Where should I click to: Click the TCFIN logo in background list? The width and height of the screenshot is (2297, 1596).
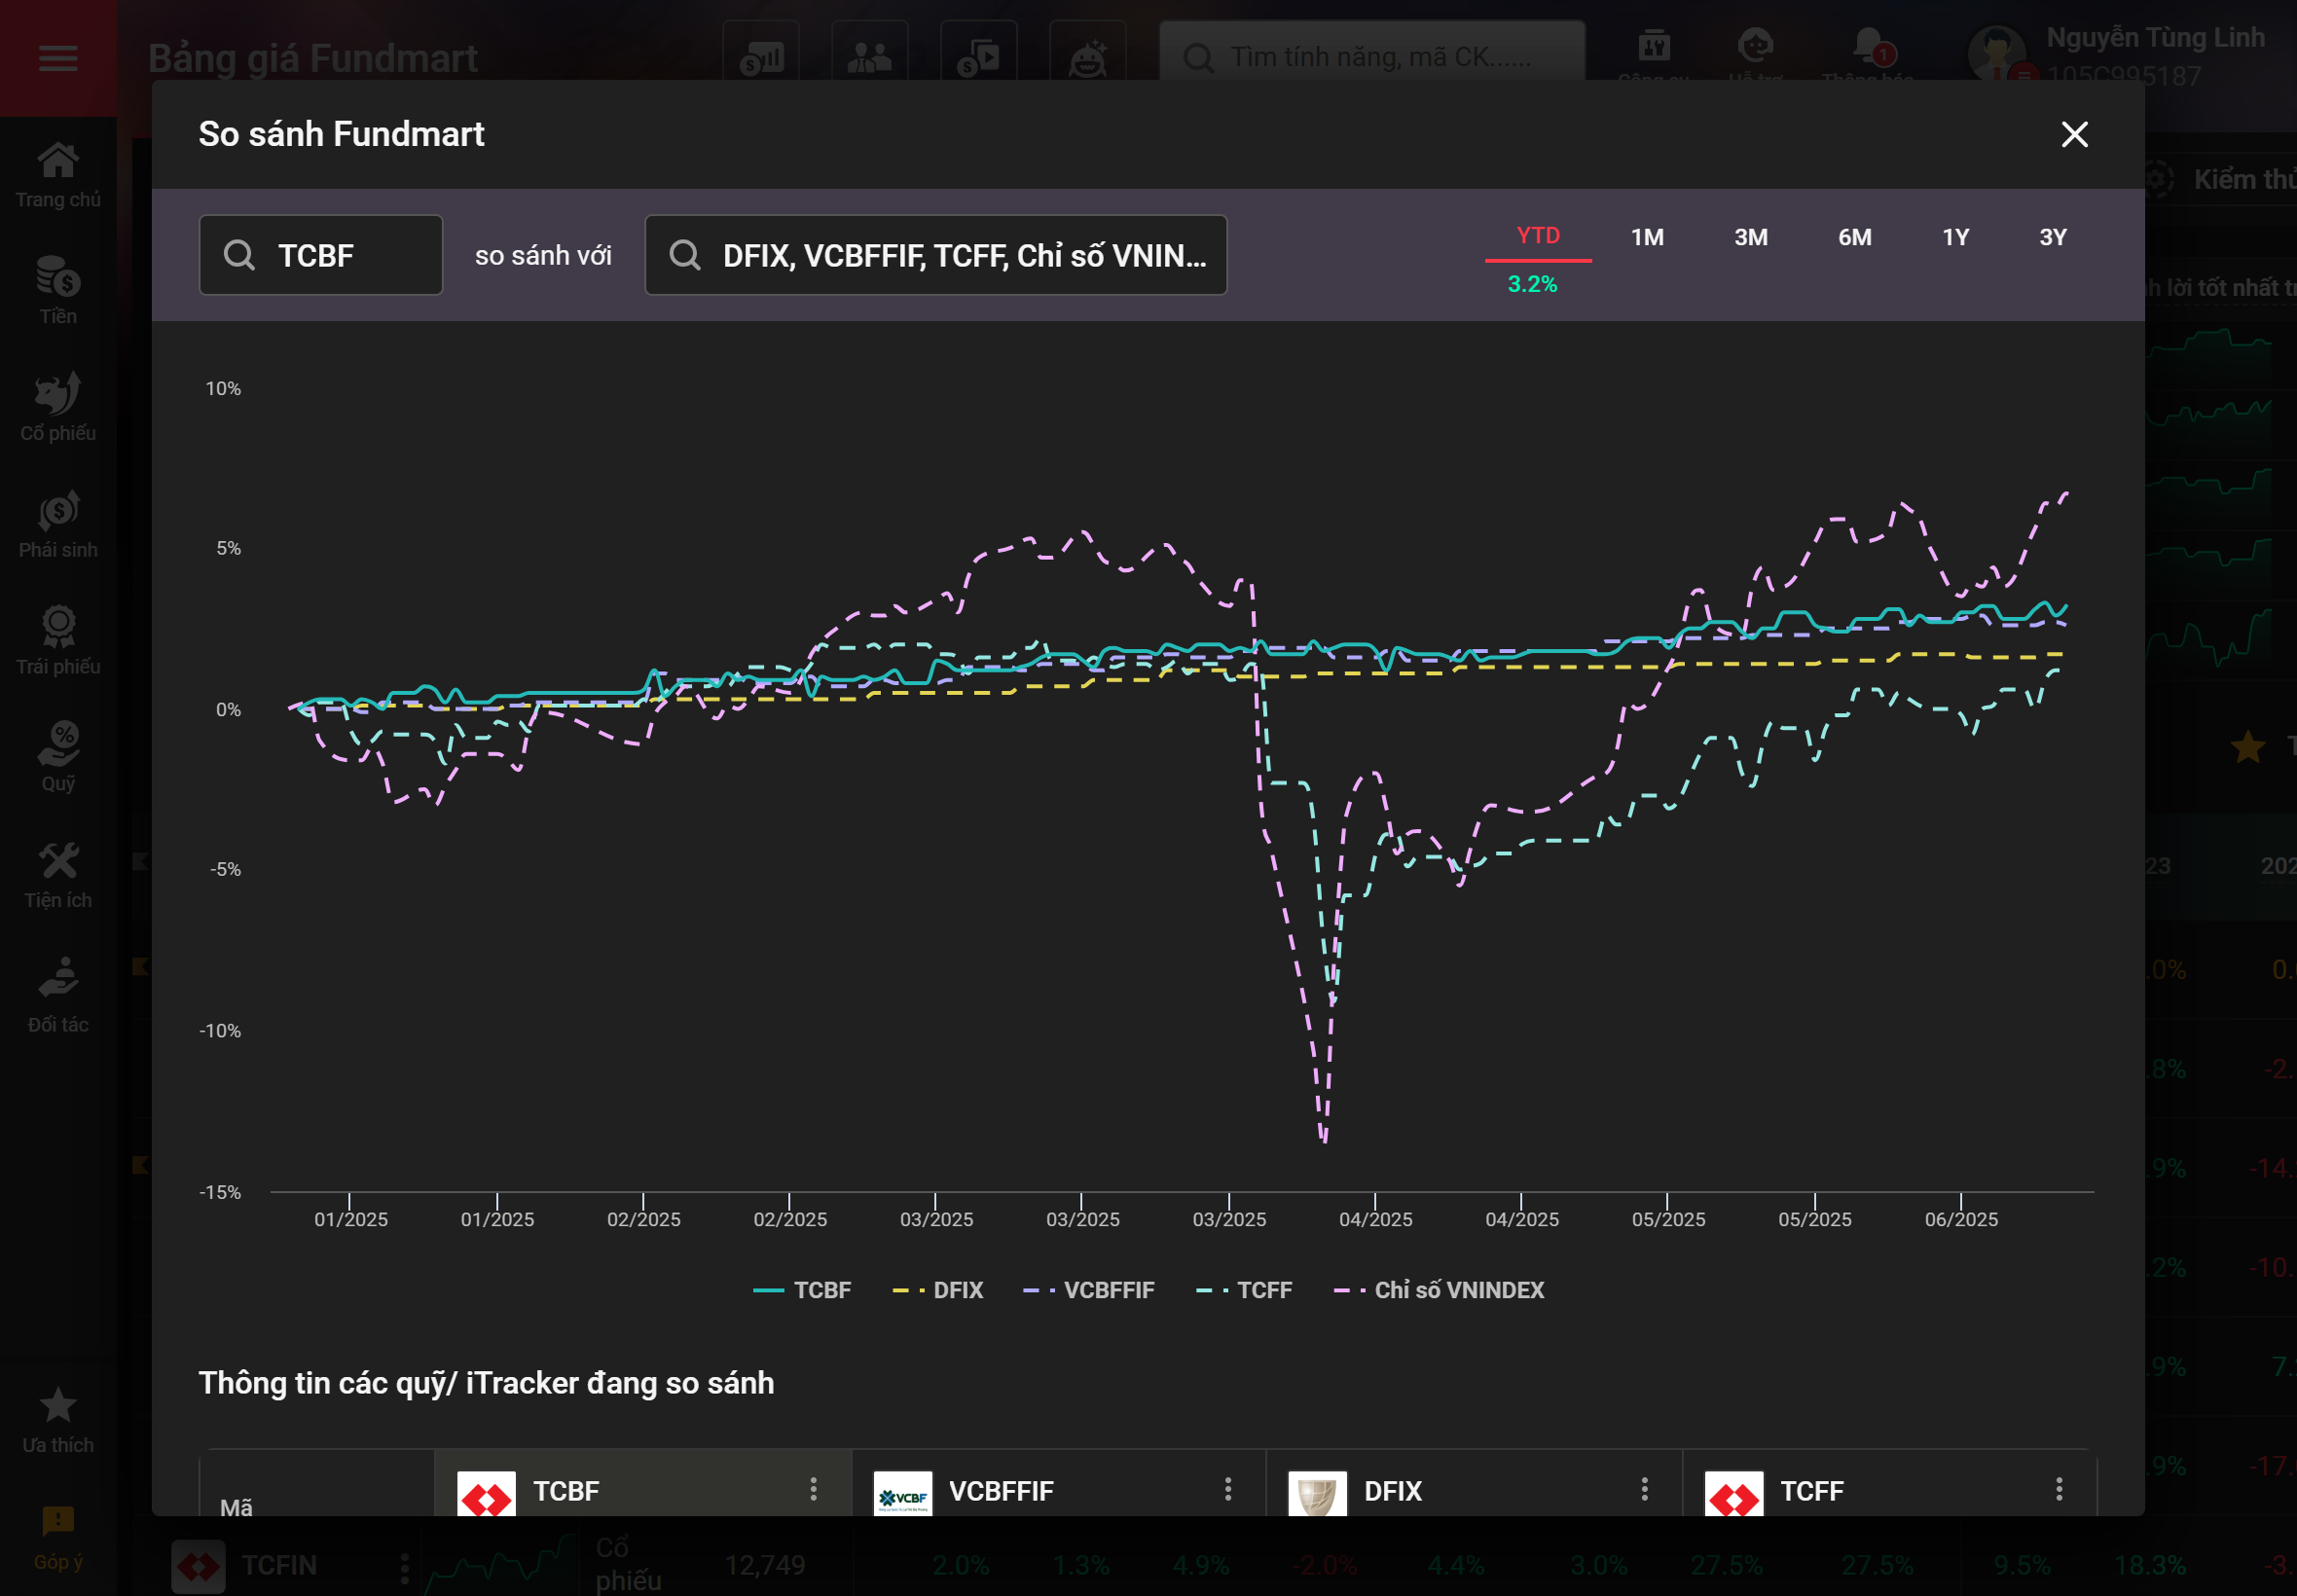click(198, 1566)
